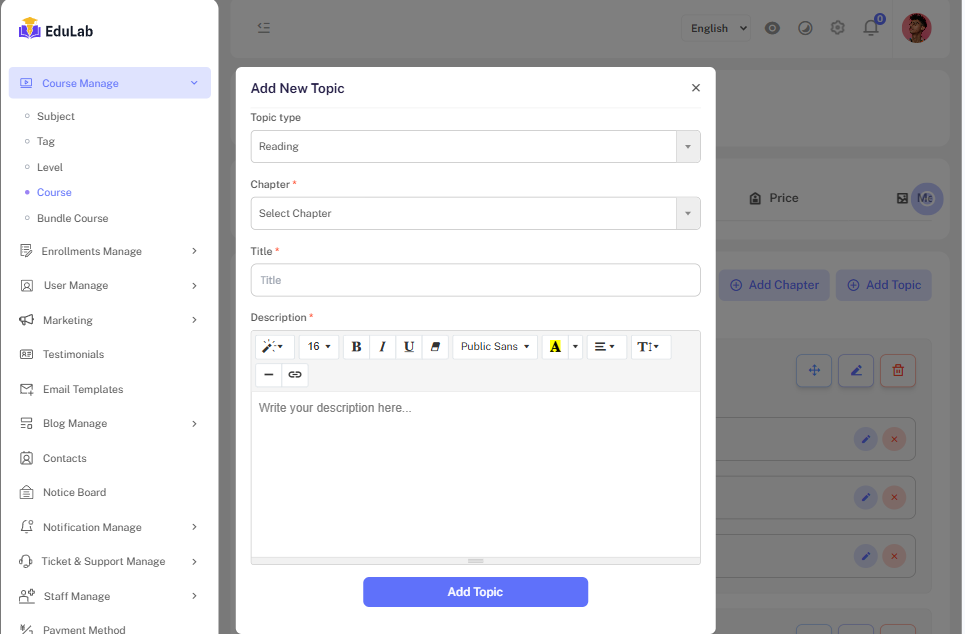The width and height of the screenshot is (965, 634).
Task: Click into the Title input field
Action: point(475,281)
